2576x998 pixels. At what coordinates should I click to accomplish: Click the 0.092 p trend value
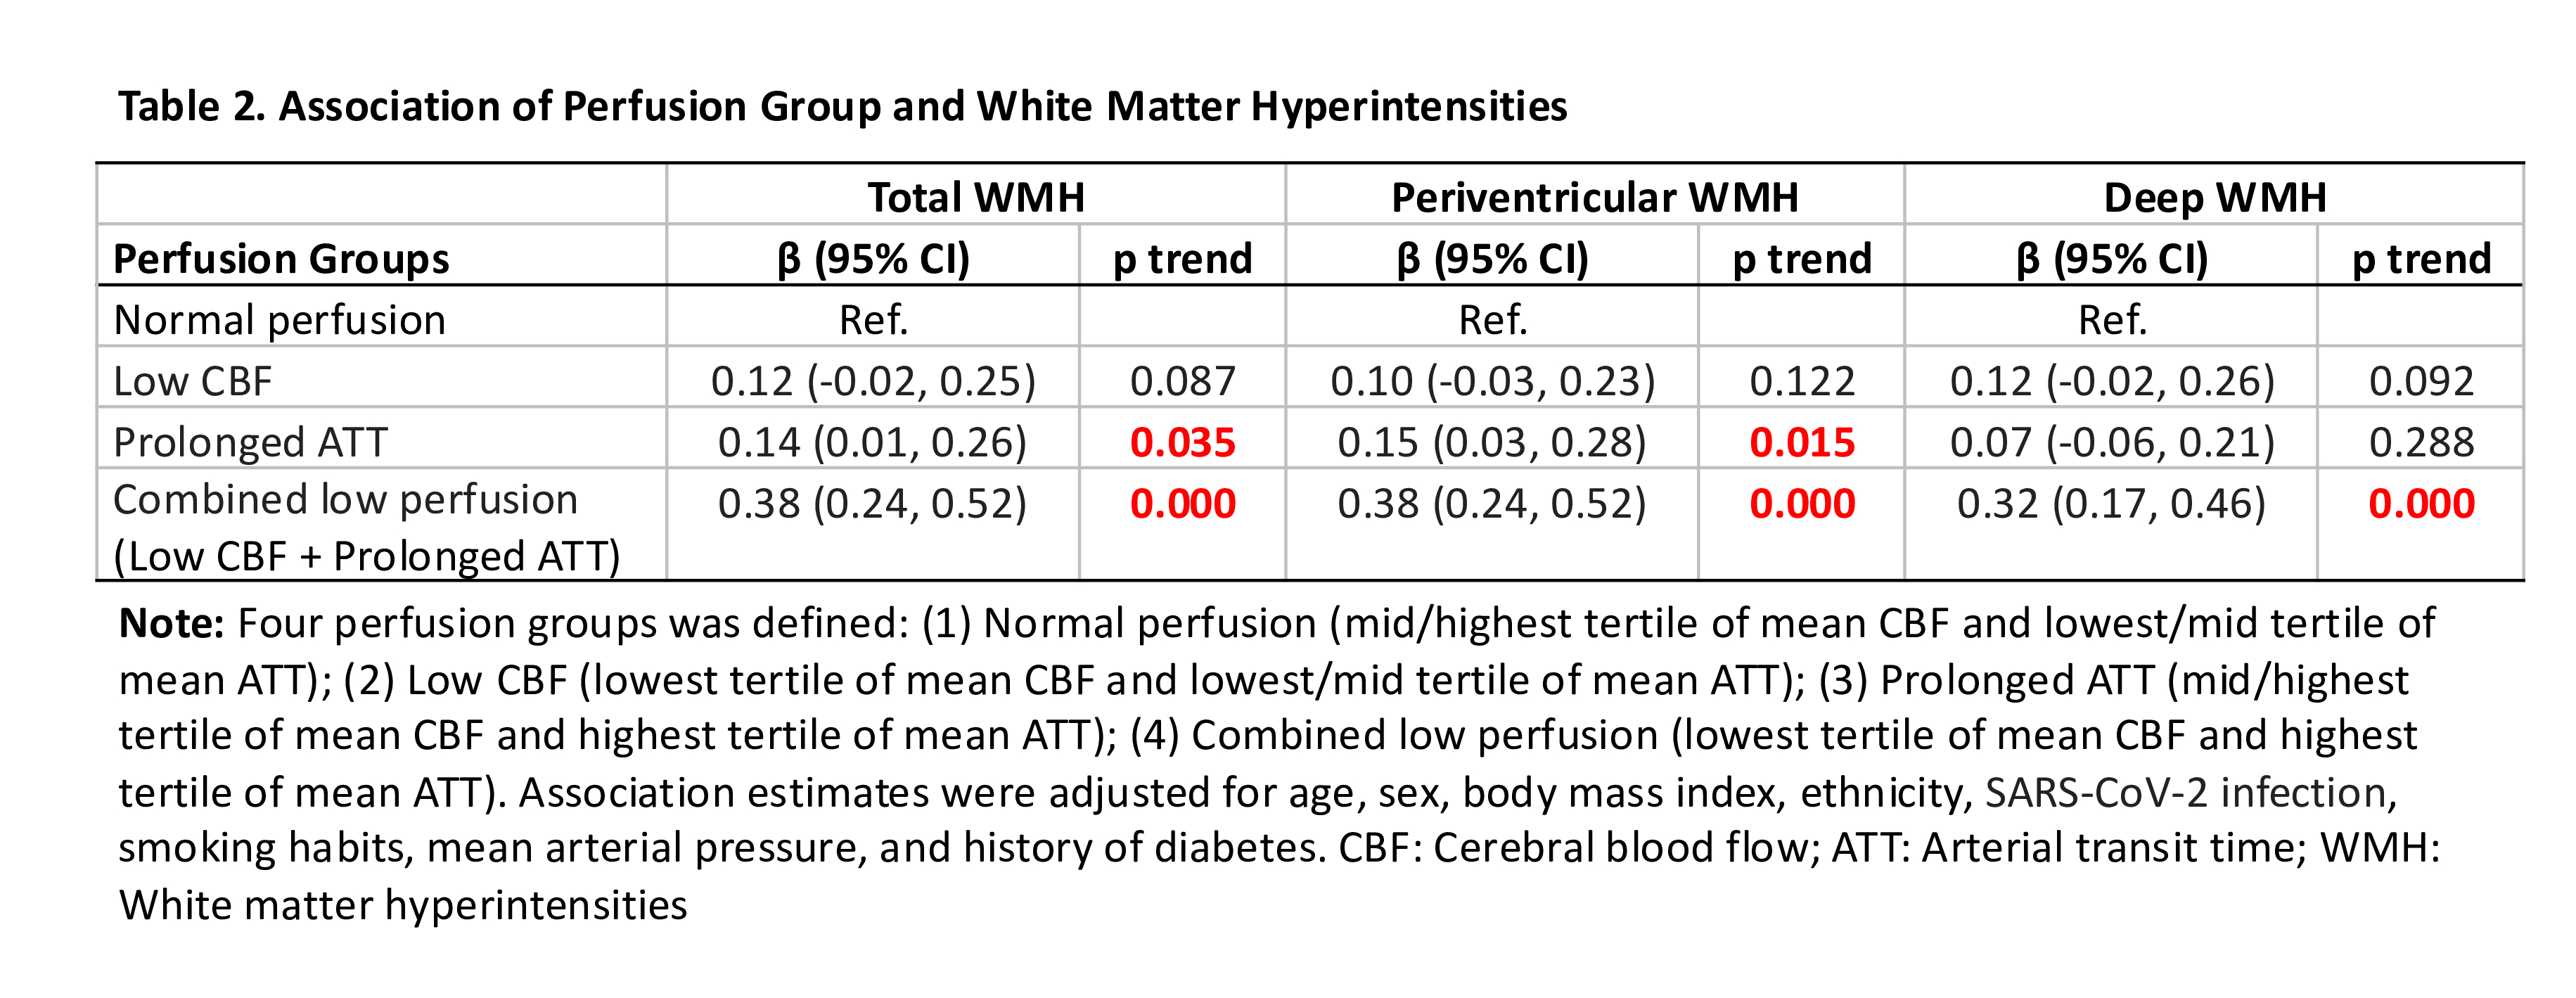2420,381
